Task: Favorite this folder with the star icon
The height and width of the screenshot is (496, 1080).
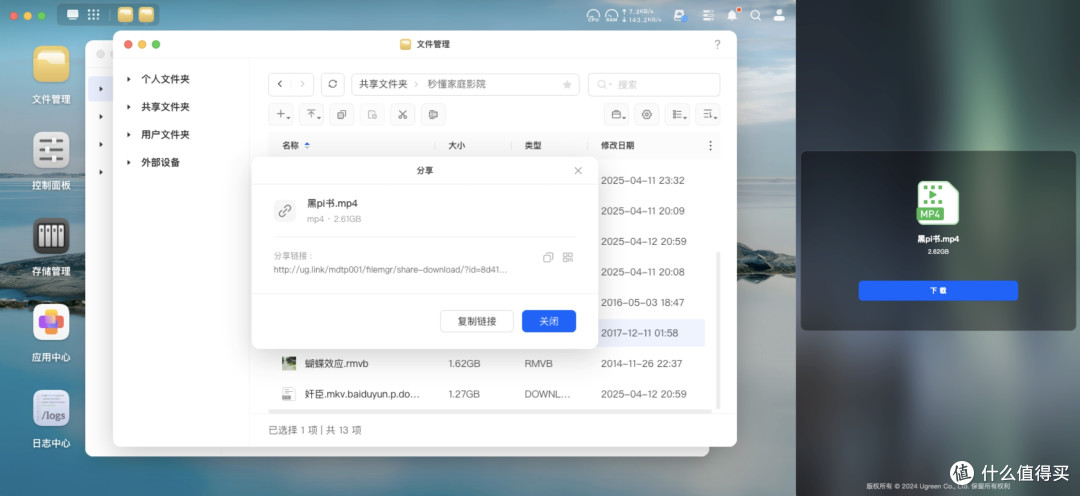Action: (567, 84)
